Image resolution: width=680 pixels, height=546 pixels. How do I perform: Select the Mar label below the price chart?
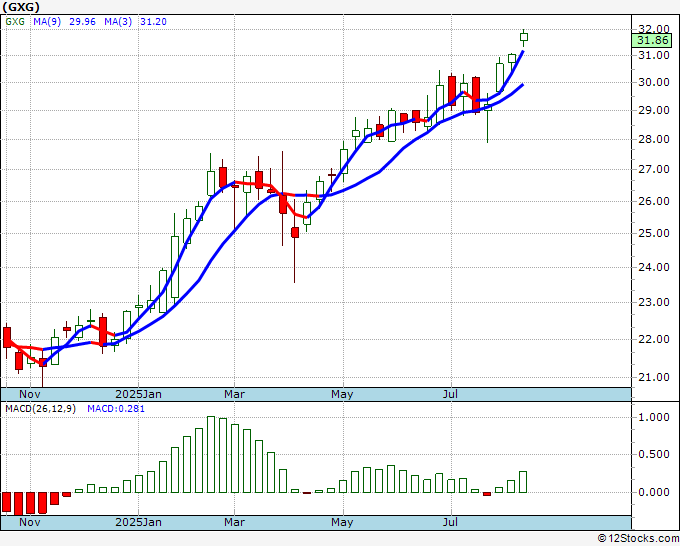pyautogui.click(x=234, y=394)
